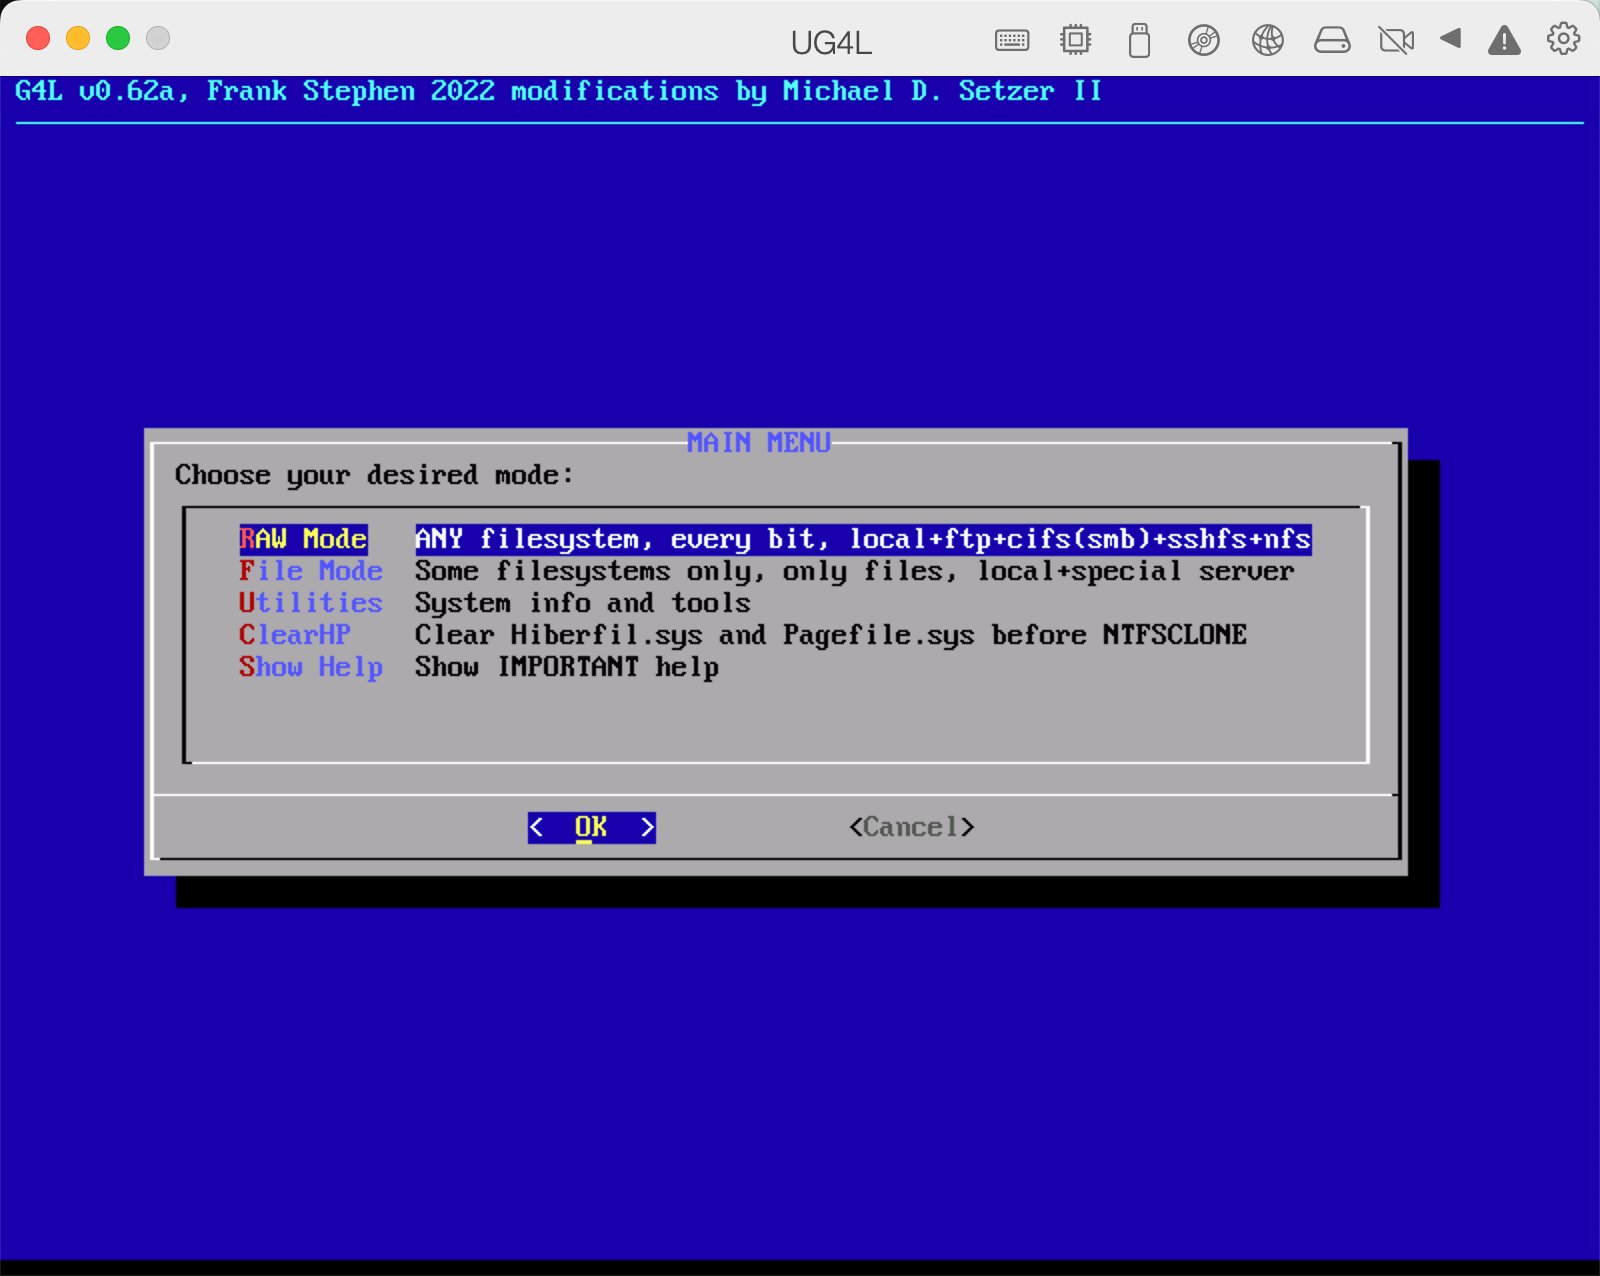
Task: Toggle fullscreen with the green traffic light
Action: (117, 37)
